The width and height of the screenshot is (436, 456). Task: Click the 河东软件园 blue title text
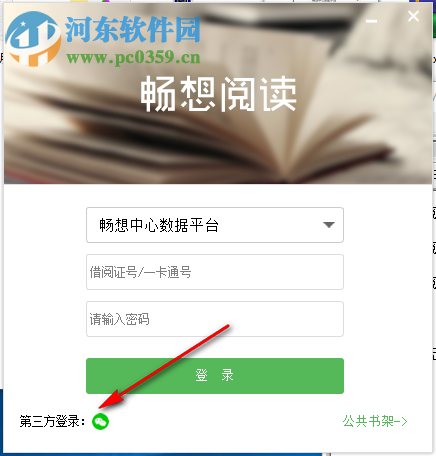click(x=133, y=29)
